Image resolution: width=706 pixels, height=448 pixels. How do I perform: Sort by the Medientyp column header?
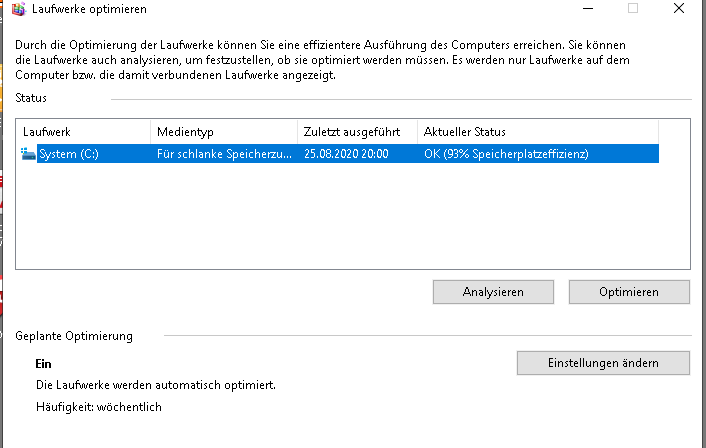pyautogui.click(x=222, y=131)
